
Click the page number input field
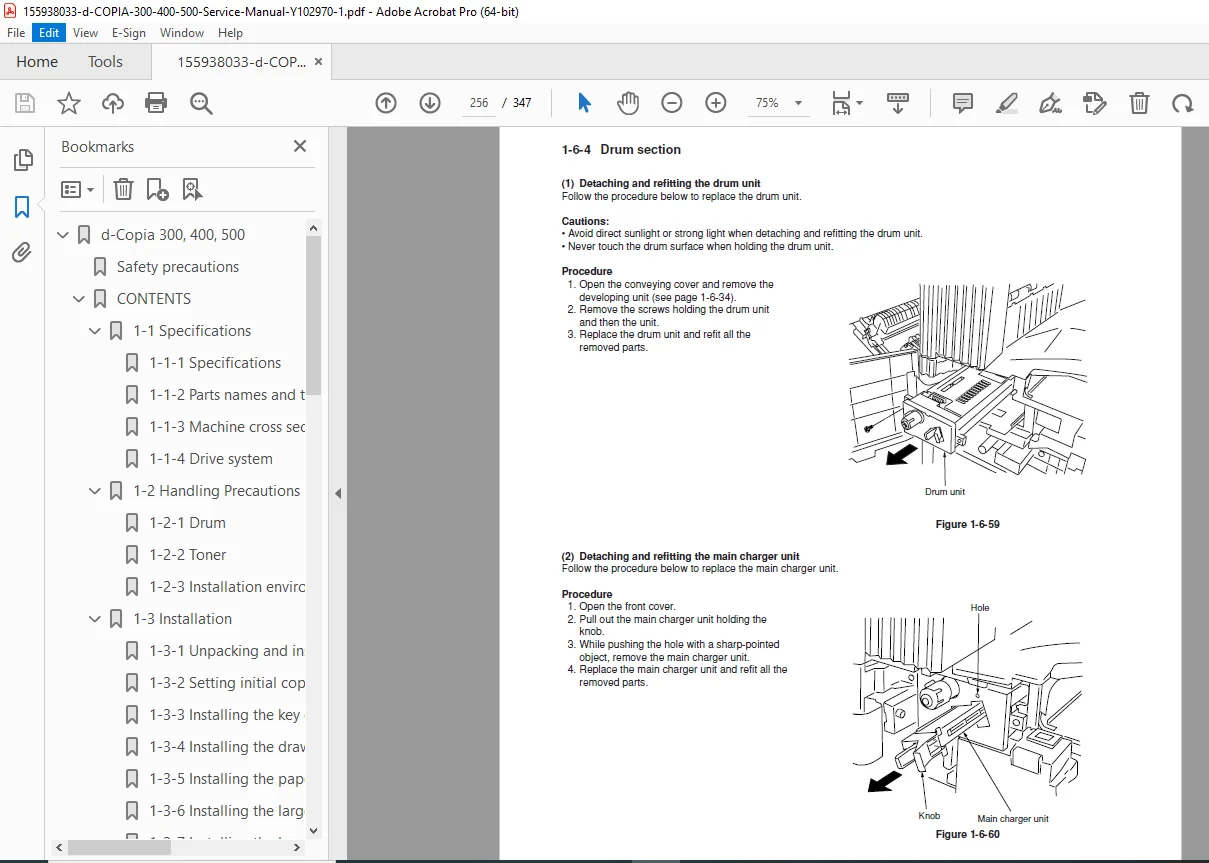(478, 103)
